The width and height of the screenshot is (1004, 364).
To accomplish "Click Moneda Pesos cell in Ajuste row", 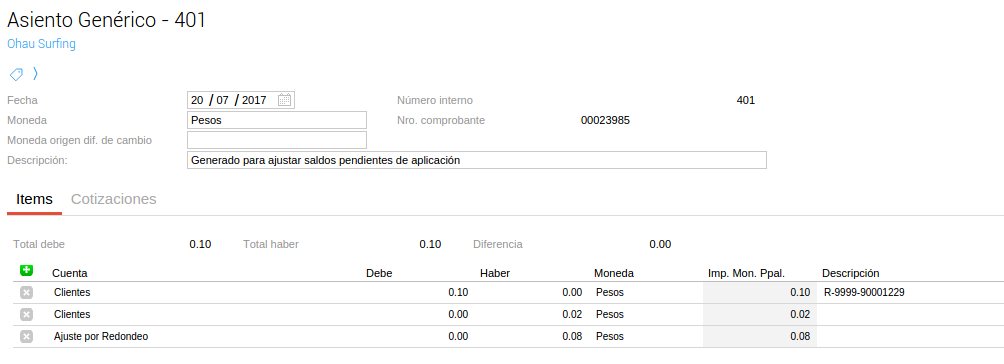I will pyautogui.click(x=610, y=336).
